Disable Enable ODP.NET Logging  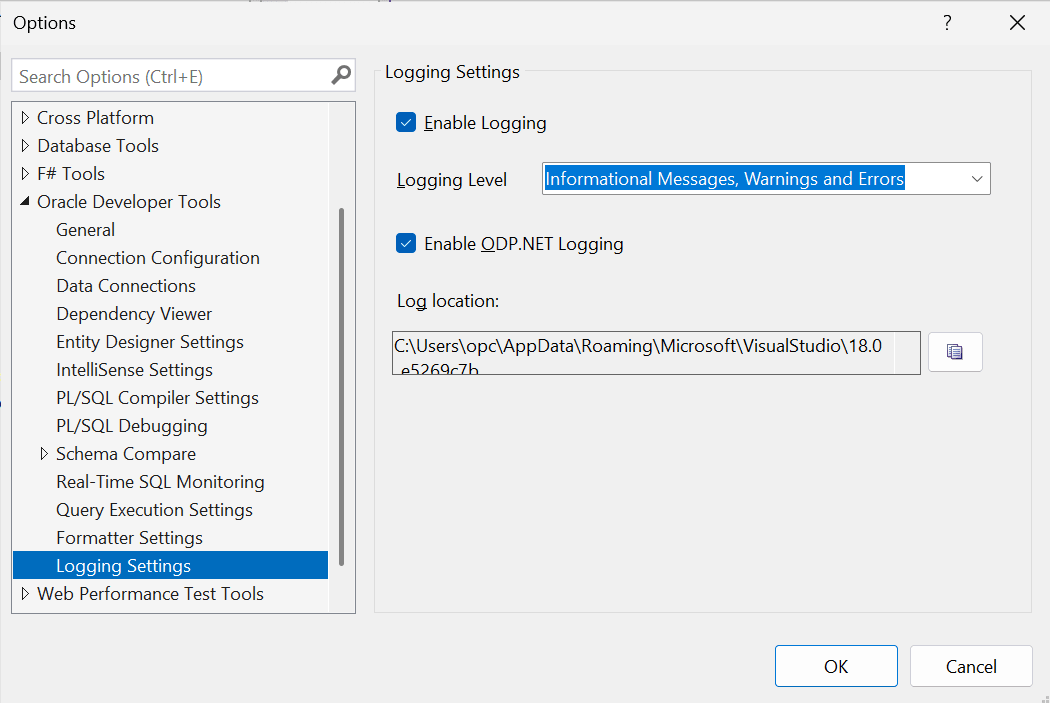click(x=405, y=243)
